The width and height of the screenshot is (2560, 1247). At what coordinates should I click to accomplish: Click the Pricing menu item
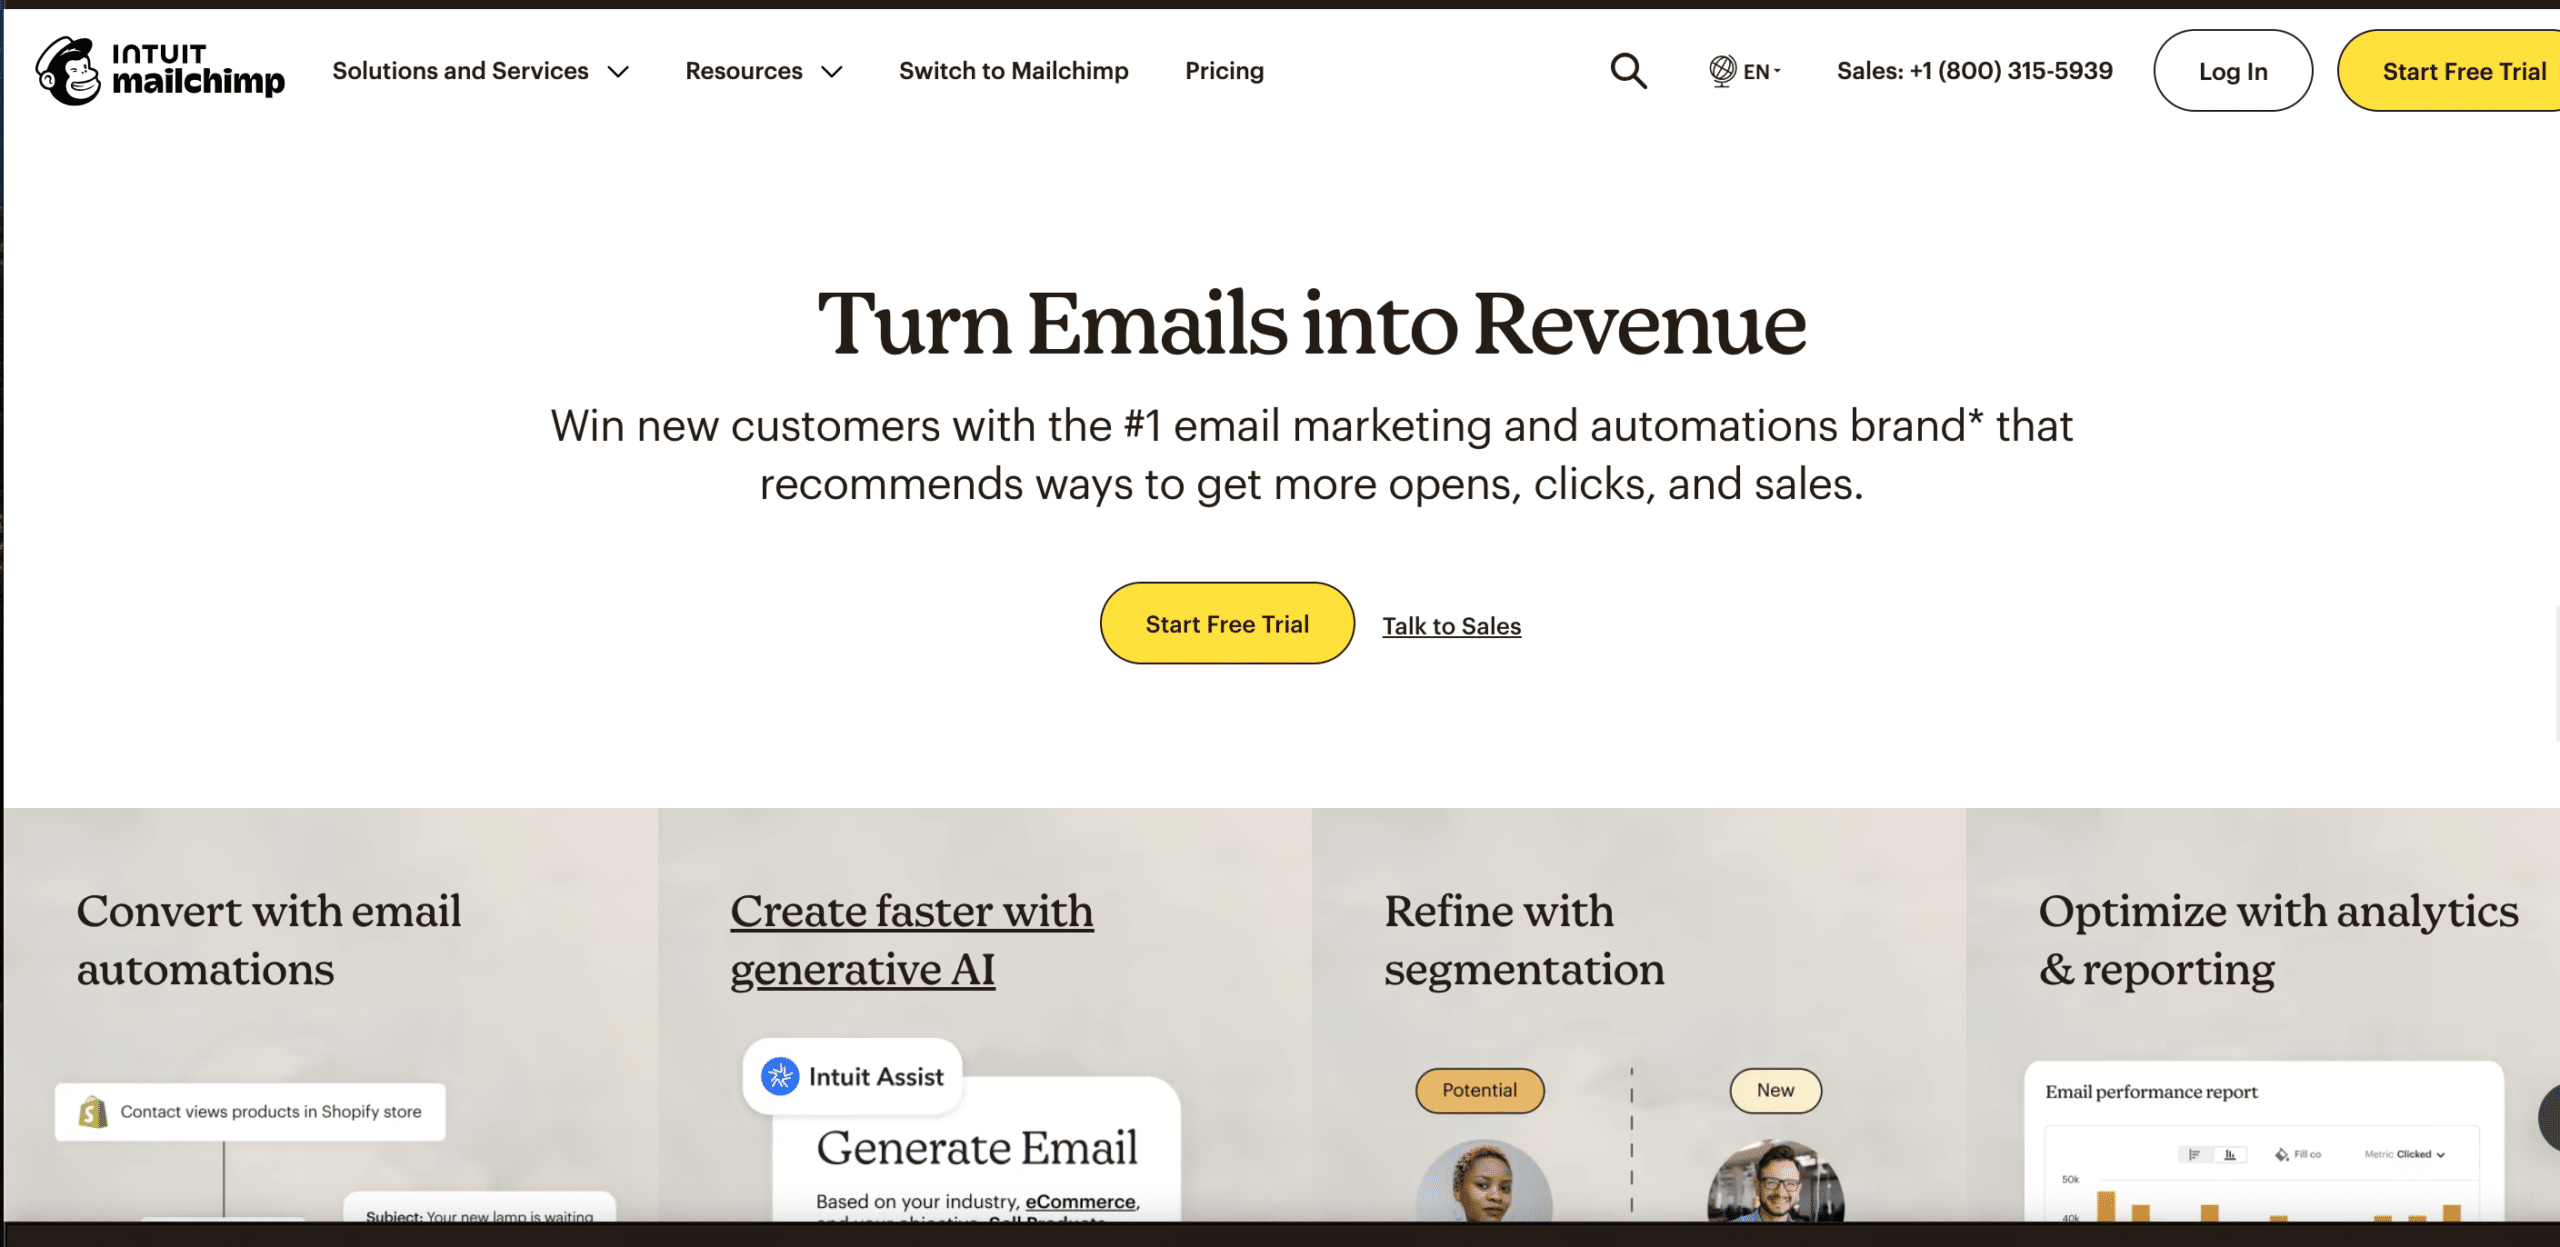pos(1224,70)
